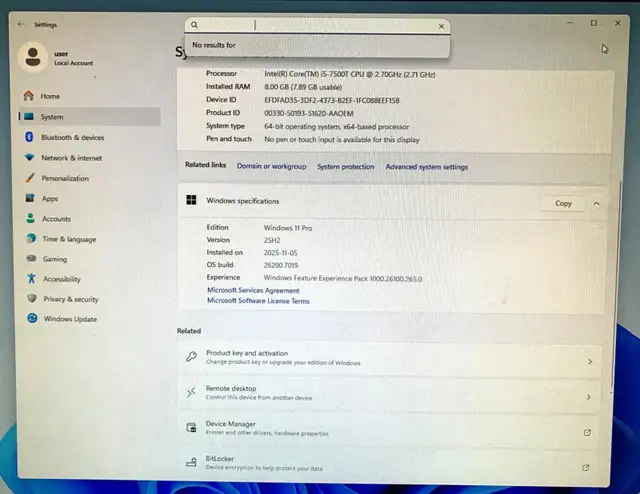640x494 pixels.
Task: Click the Home sidebar icon
Action: [29, 96]
